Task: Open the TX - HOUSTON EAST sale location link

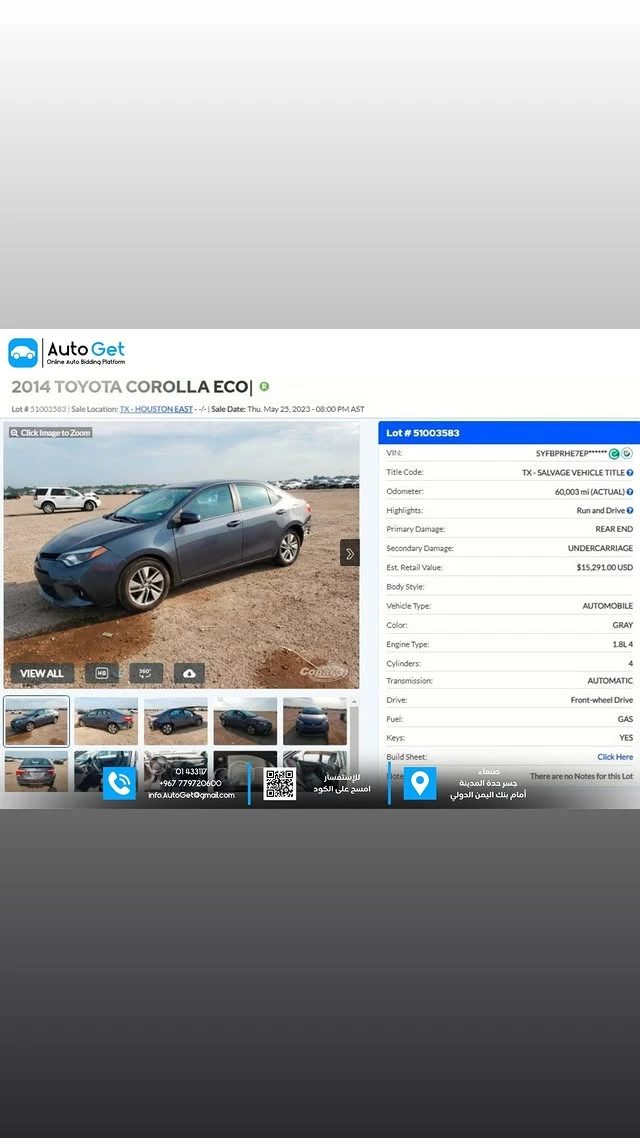Action: [x=156, y=409]
